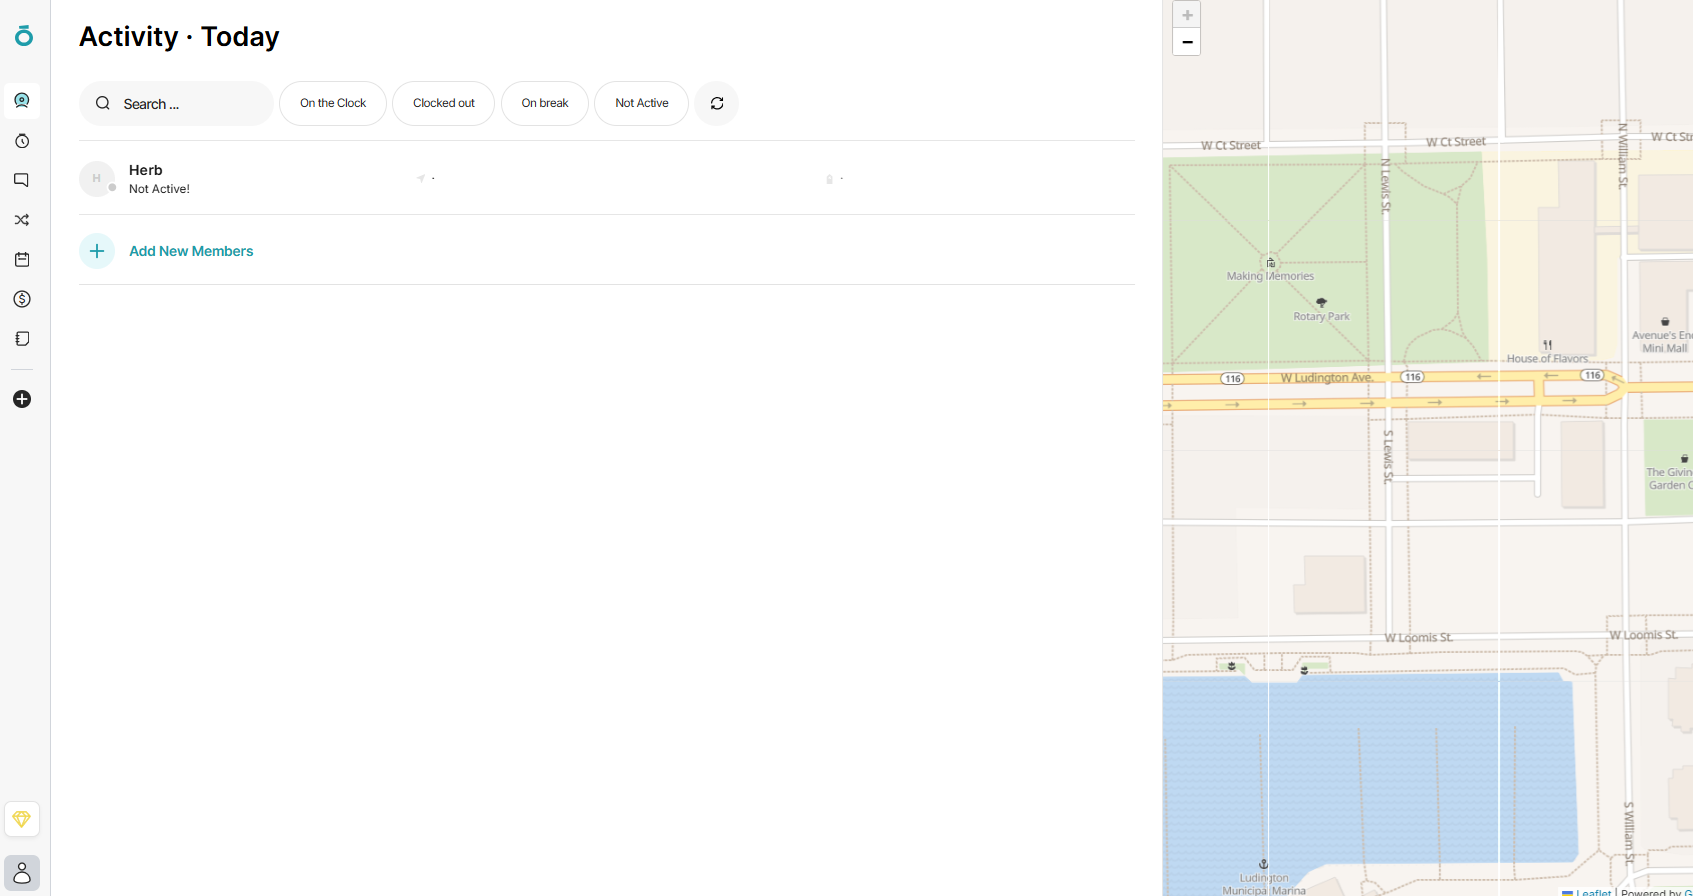Click the House of Flavors map marker
Image resolution: width=1693 pixels, height=896 pixels.
[x=1547, y=345]
